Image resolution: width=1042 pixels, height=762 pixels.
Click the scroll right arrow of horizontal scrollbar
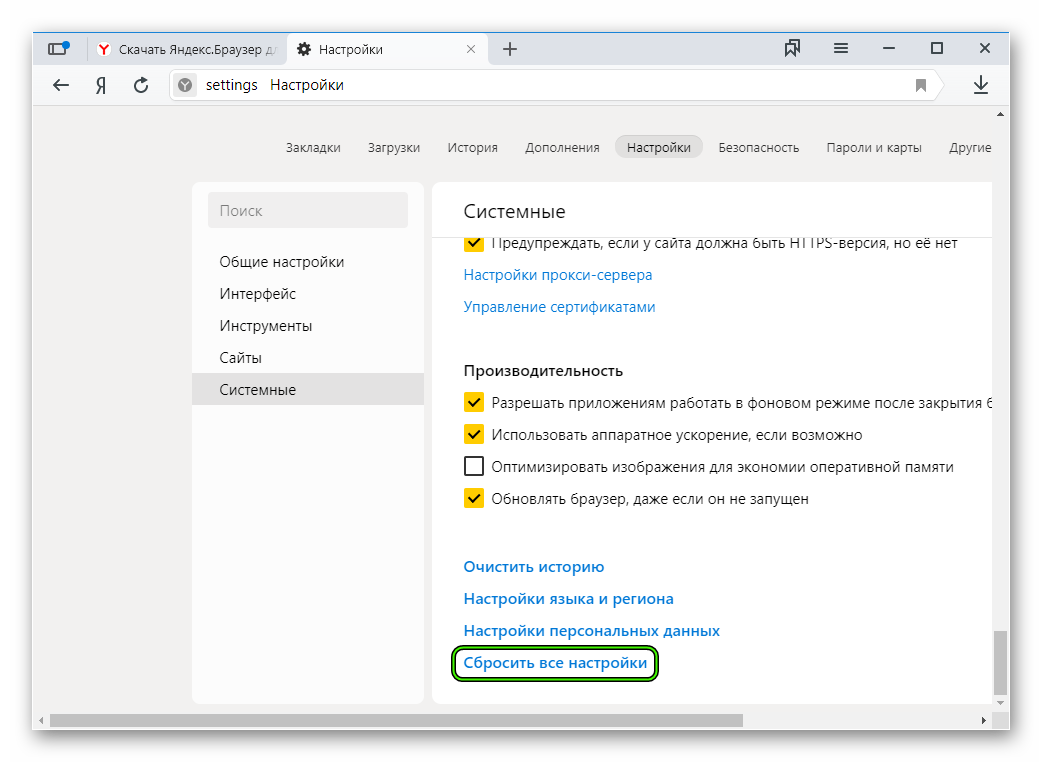click(984, 721)
